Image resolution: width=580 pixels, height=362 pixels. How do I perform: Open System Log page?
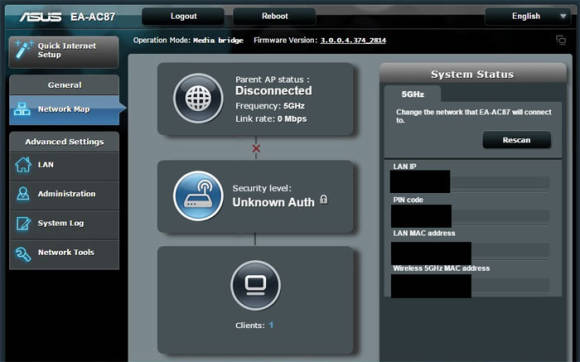64,223
